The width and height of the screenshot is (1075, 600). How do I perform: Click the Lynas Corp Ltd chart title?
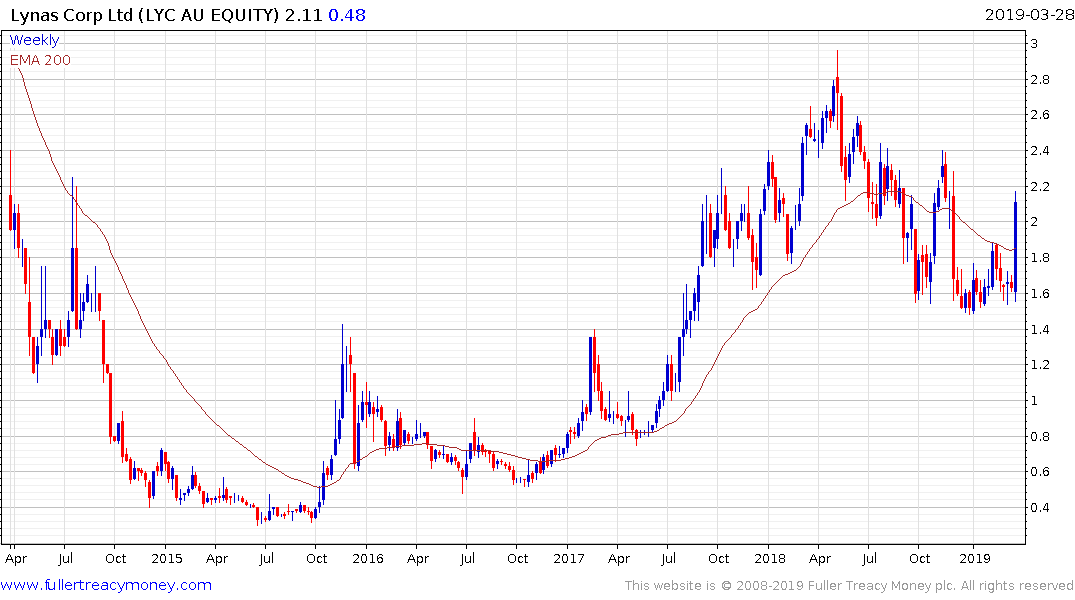[x=145, y=14]
